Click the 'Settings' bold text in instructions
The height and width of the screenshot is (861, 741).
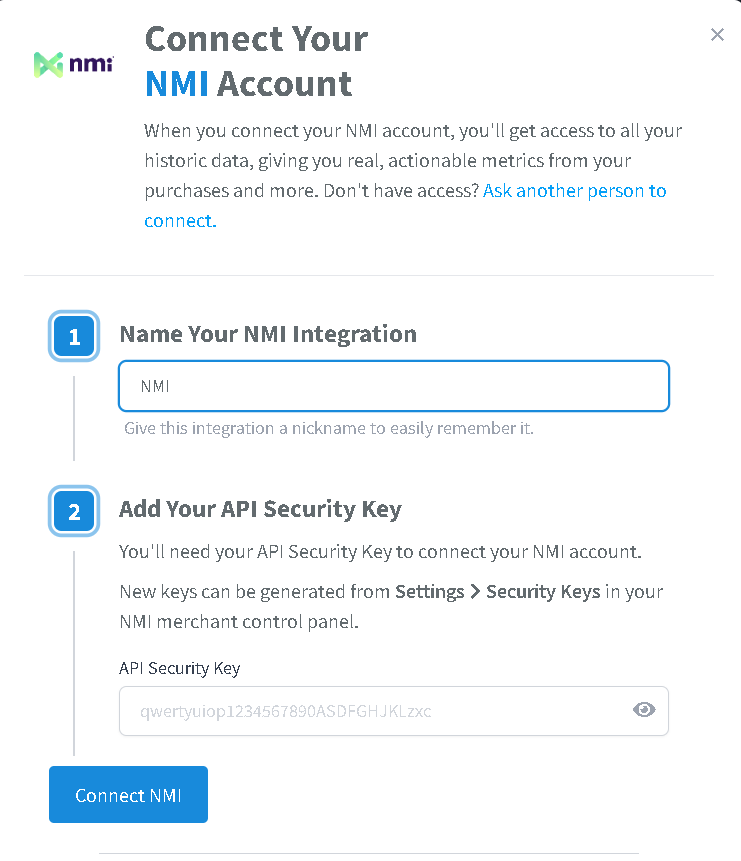click(430, 591)
